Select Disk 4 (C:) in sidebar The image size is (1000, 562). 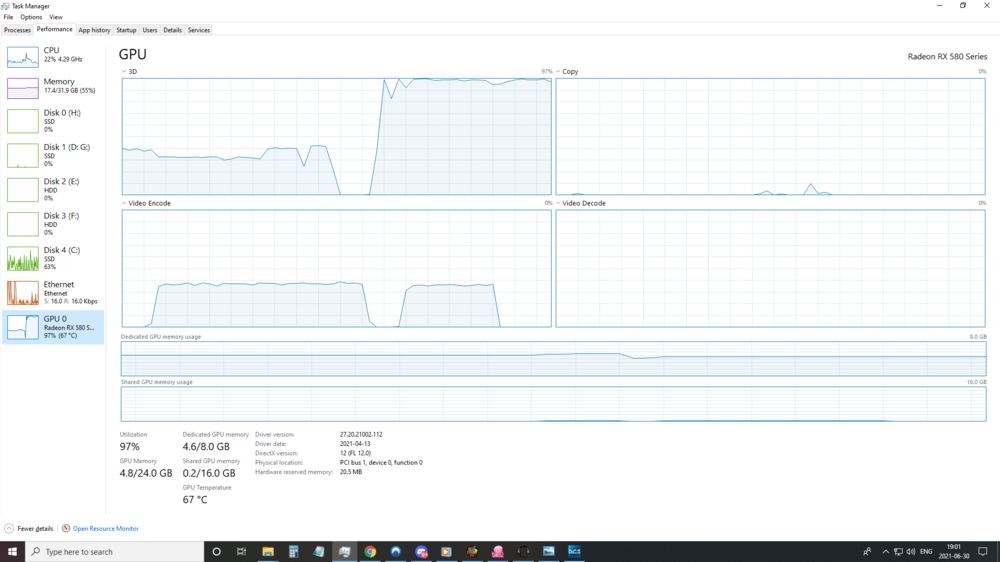coord(53,259)
